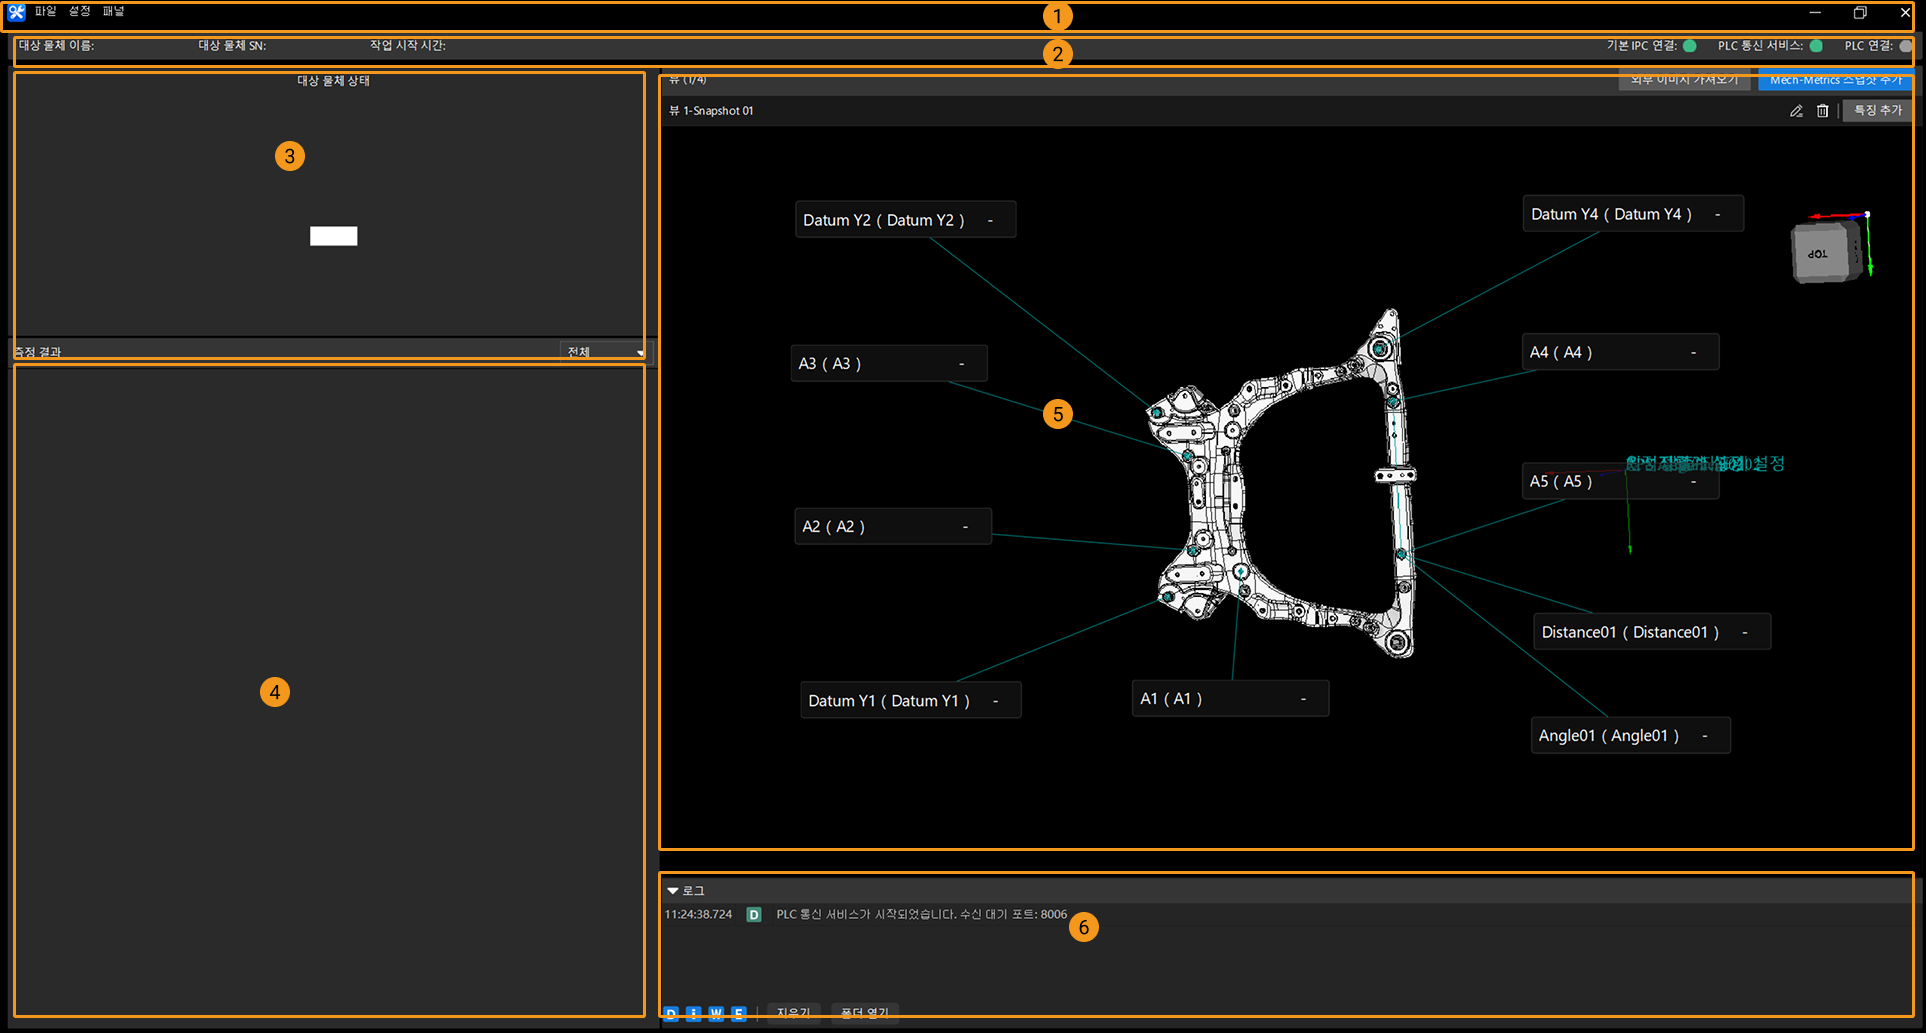The width and height of the screenshot is (1926, 1033).
Task: Select the Datum Y1 feature label
Action: pos(911,701)
